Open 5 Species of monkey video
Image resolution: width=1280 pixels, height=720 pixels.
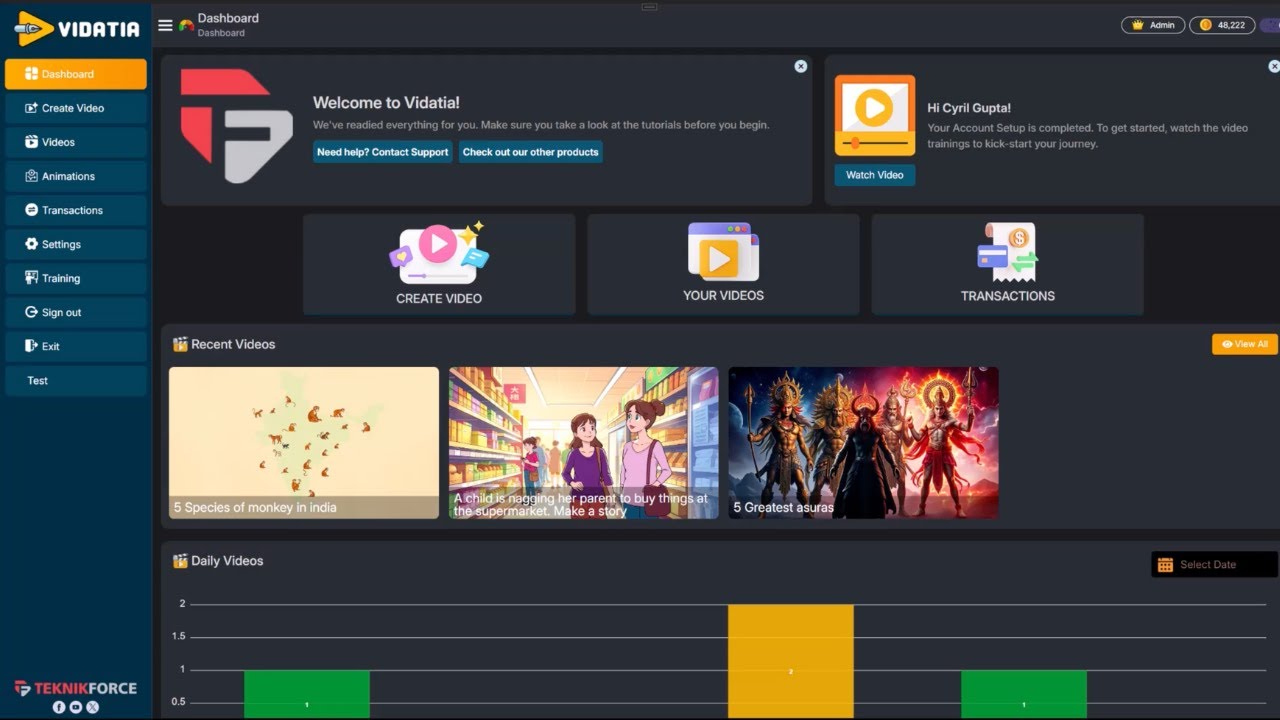[x=304, y=443]
